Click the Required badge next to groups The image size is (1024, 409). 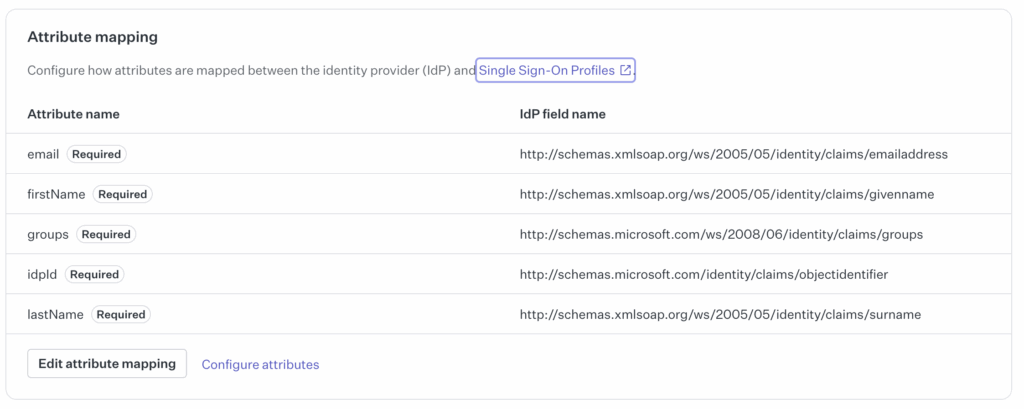point(106,235)
